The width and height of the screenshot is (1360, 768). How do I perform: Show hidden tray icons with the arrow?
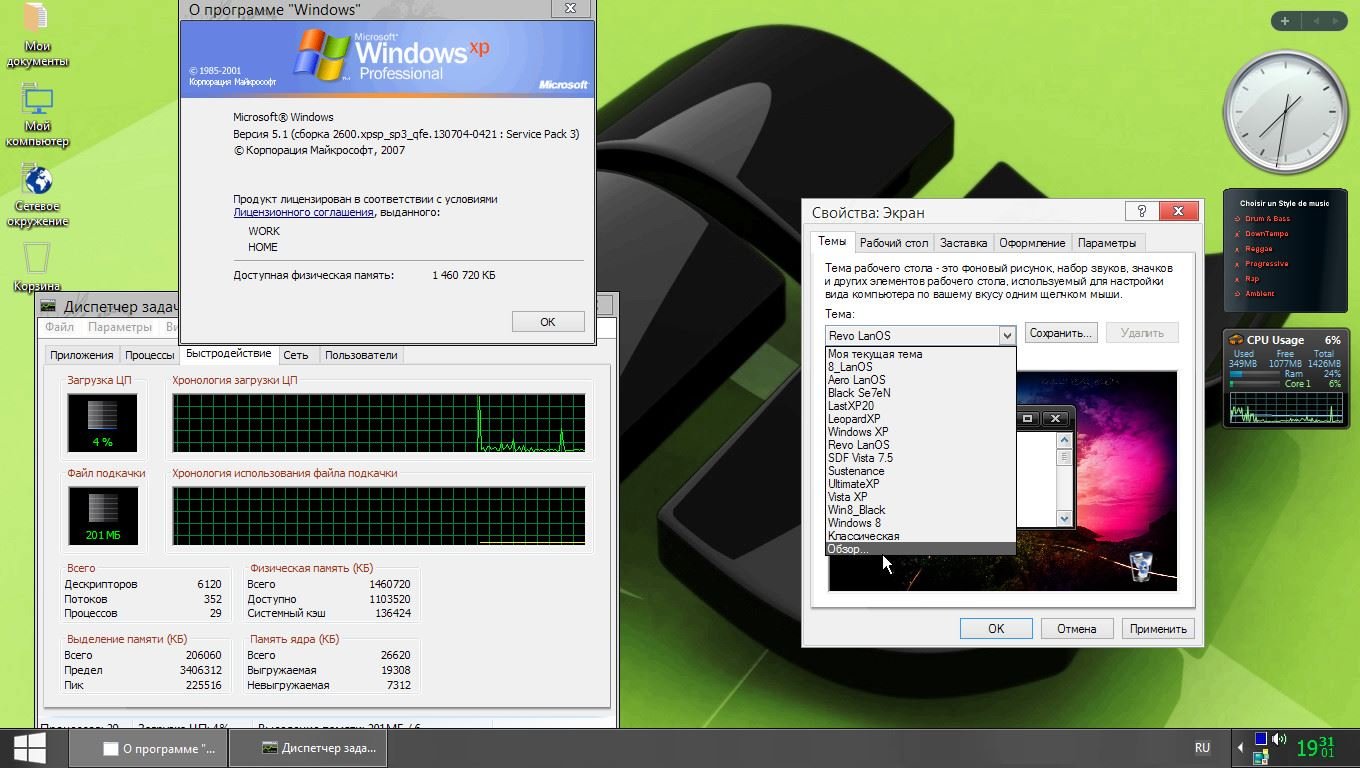pyautogui.click(x=1241, y=747)
